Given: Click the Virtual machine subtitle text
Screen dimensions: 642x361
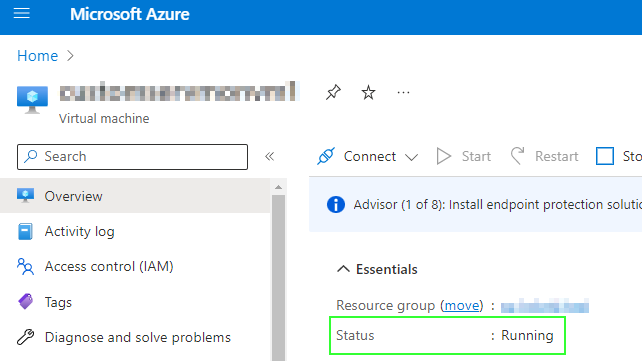Looking at the screenshot, I should tap(104, 119).
